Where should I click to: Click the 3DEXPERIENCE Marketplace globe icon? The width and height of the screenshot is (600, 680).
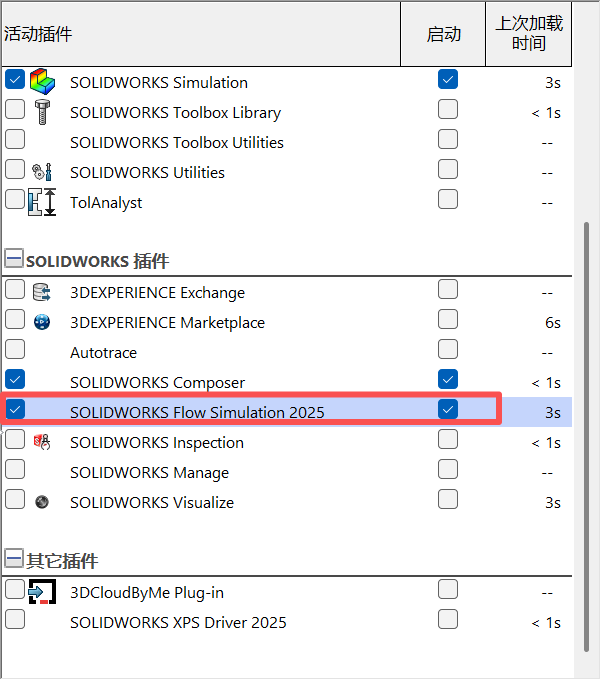tap(42, 322)
